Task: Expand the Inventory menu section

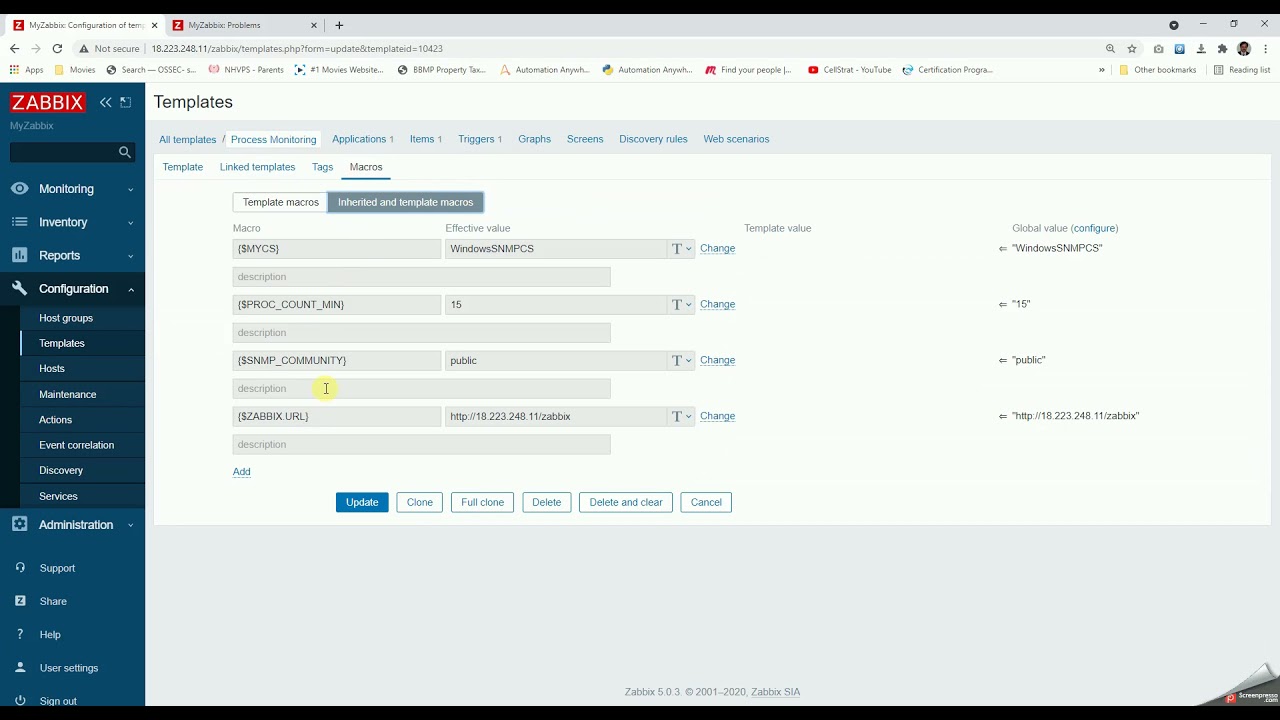Action: (130, 223)
